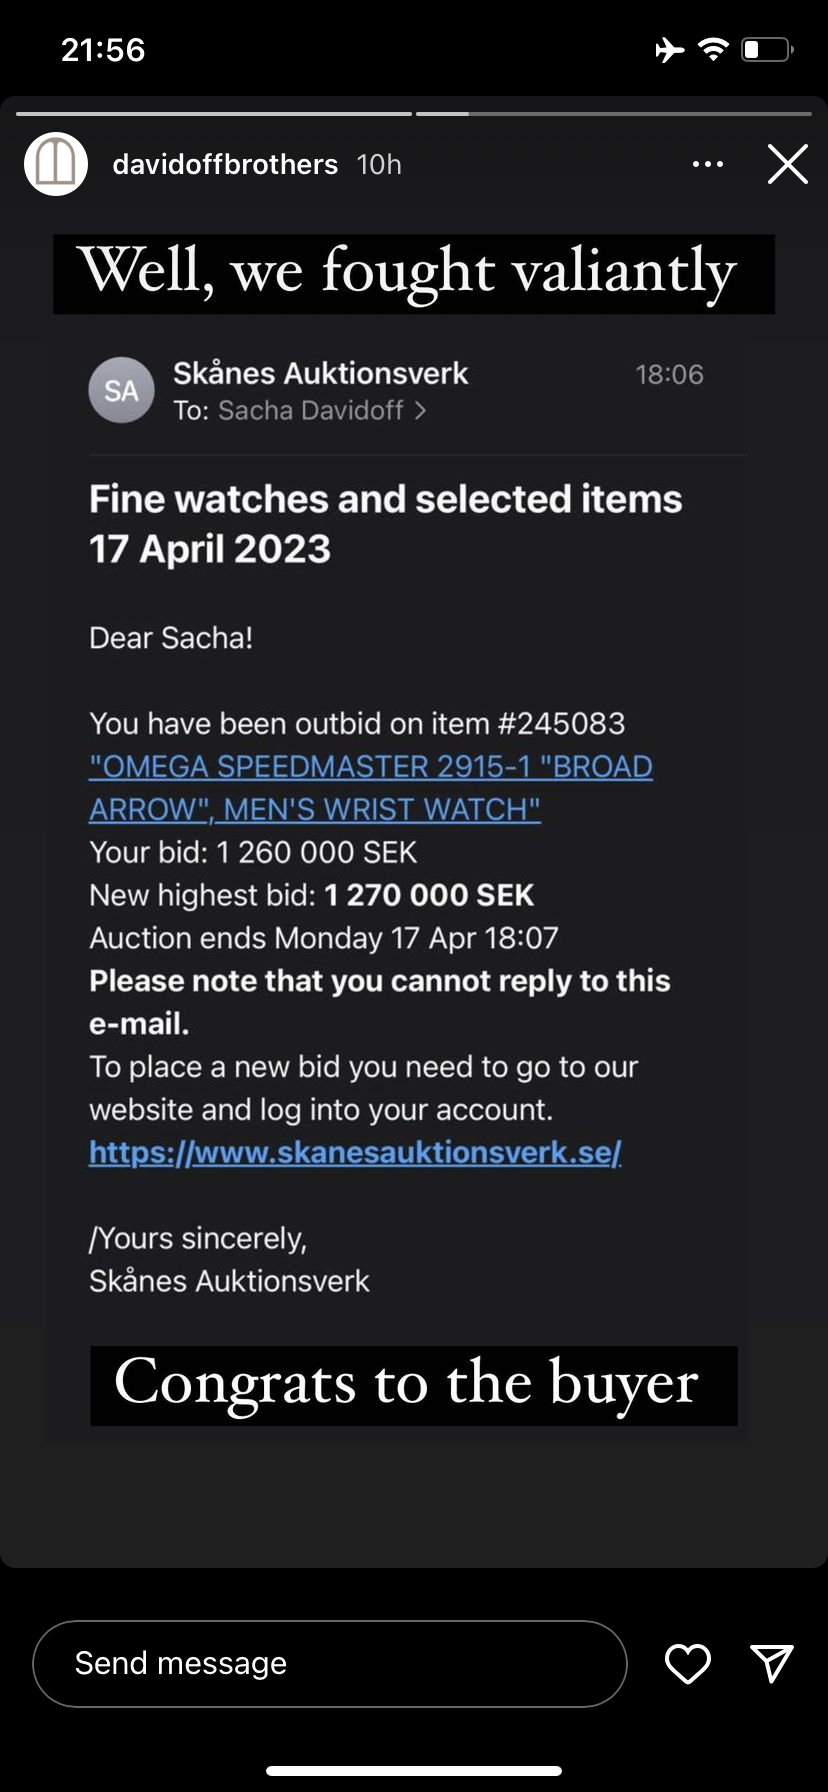Tap the airplane mode status icon

(670, 49)
